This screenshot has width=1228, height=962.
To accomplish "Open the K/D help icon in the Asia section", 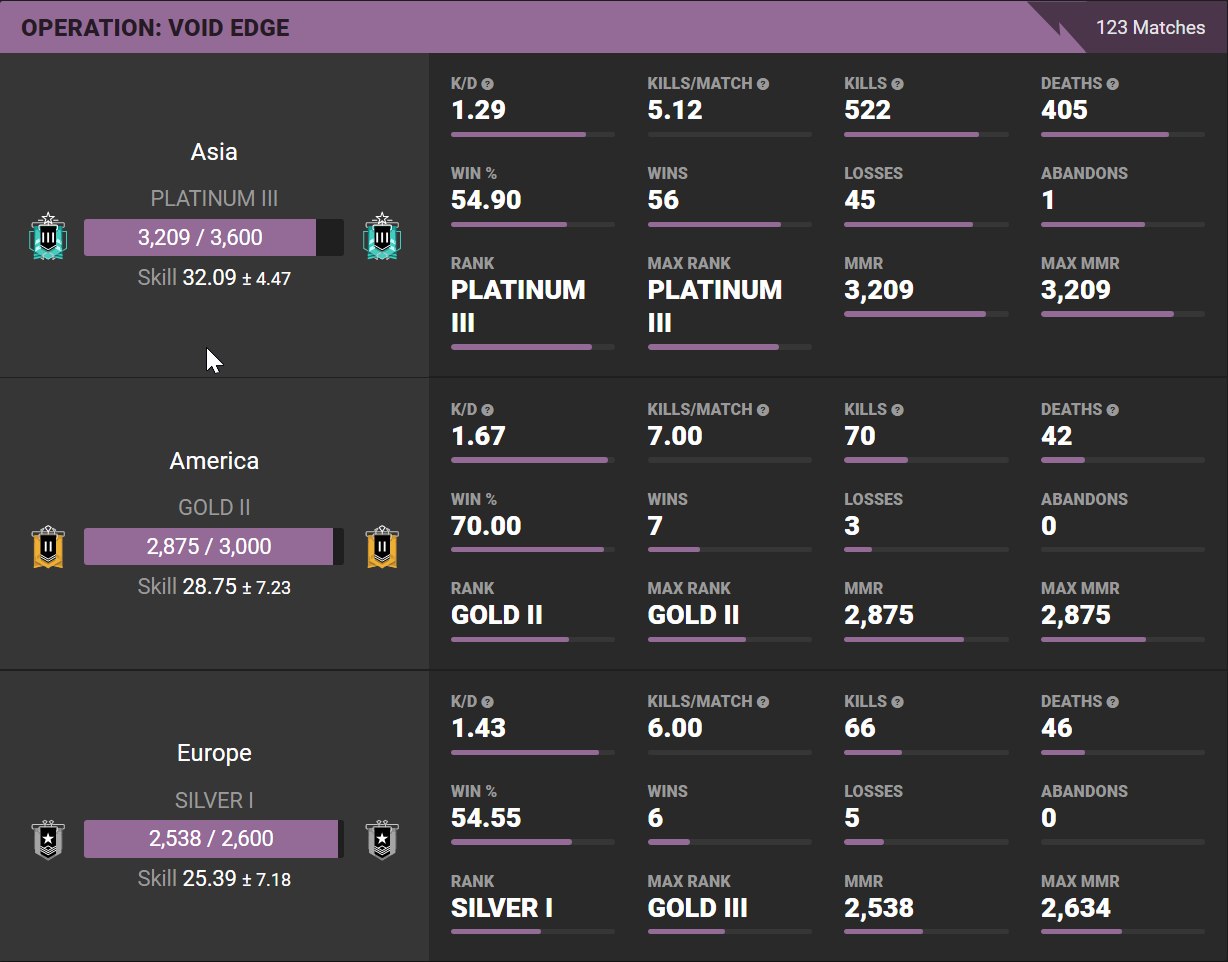I will tap(488, 84).
